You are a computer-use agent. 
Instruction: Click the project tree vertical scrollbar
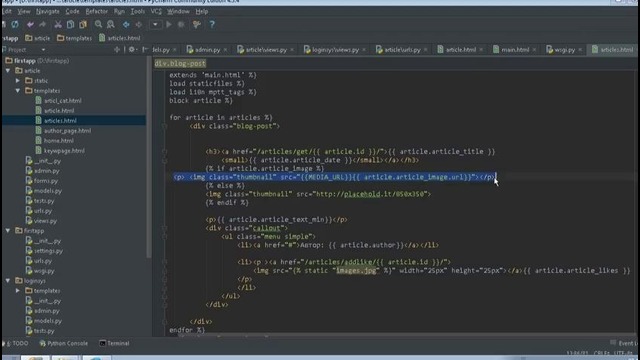pos(149,157)
